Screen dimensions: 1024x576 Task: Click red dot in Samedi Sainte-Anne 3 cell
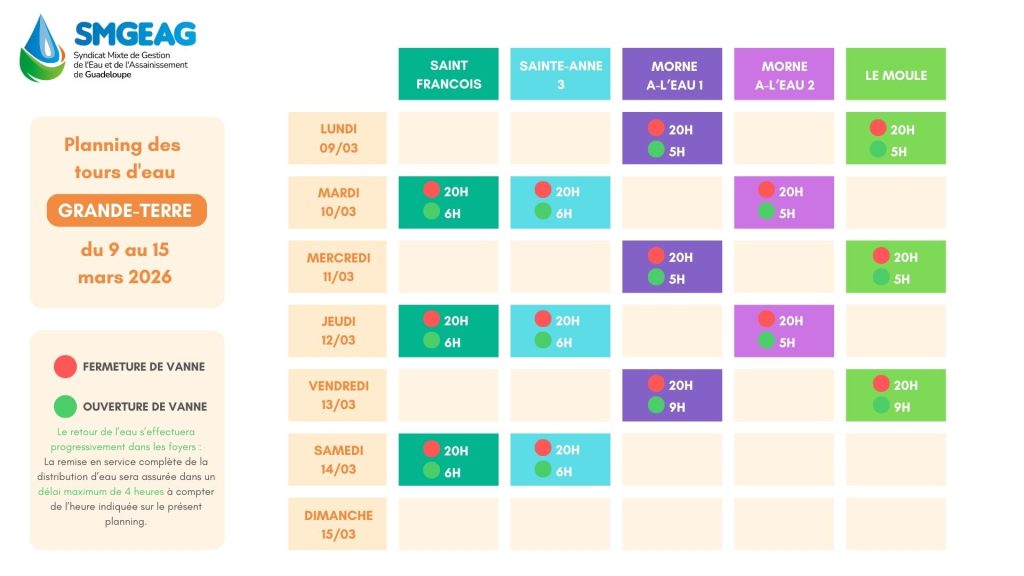pos(543,449)
